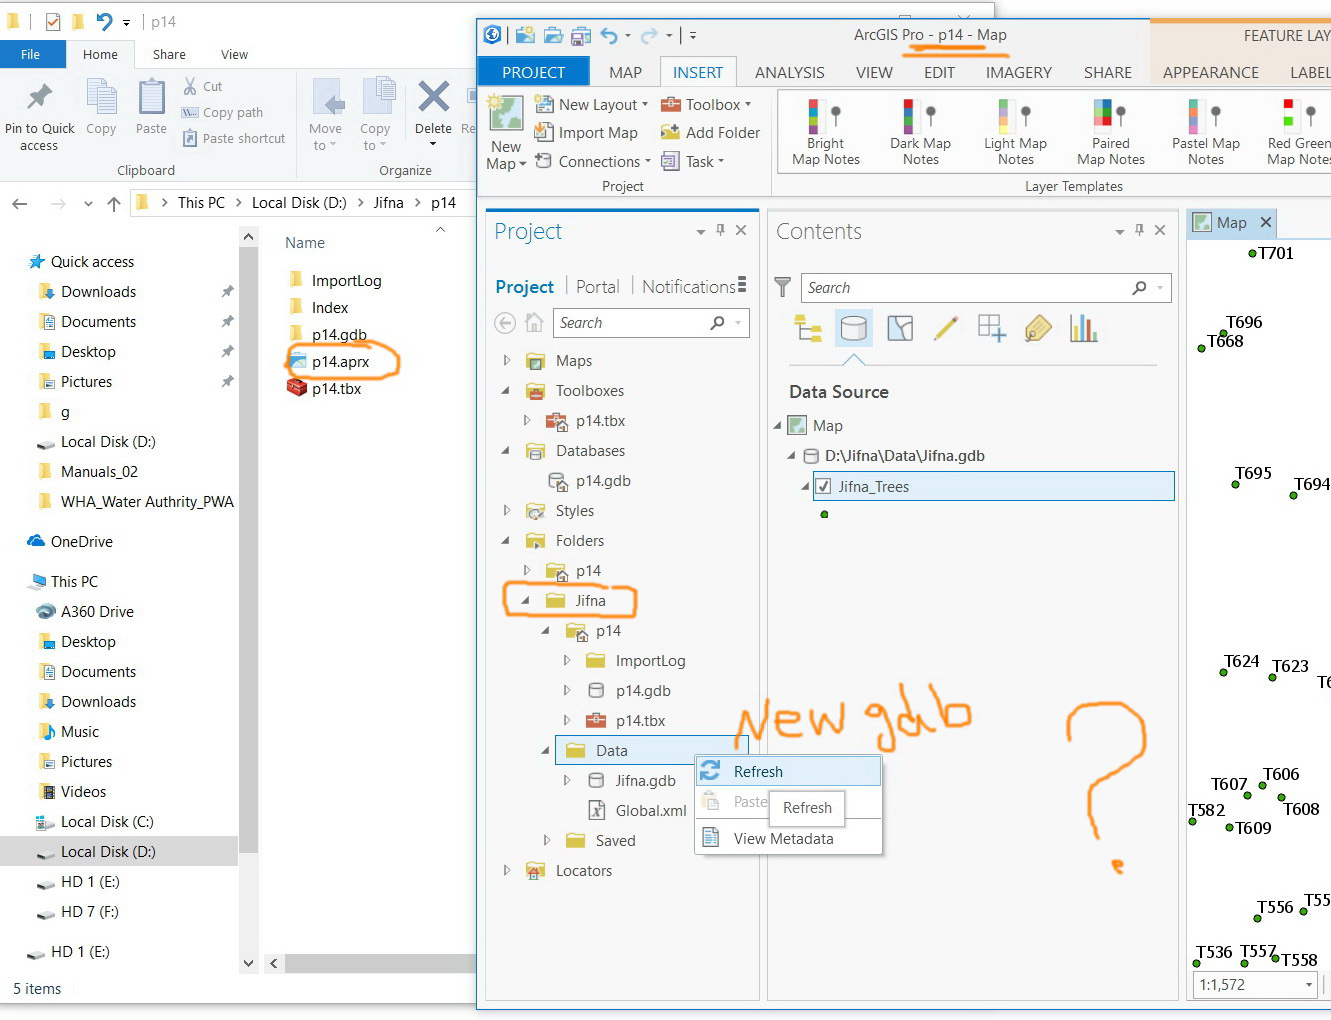Collapse the Databases node
Image resolution: width=1331 pixels, height=1020 pixels.
pyautogui.click(x=507, y=450)
